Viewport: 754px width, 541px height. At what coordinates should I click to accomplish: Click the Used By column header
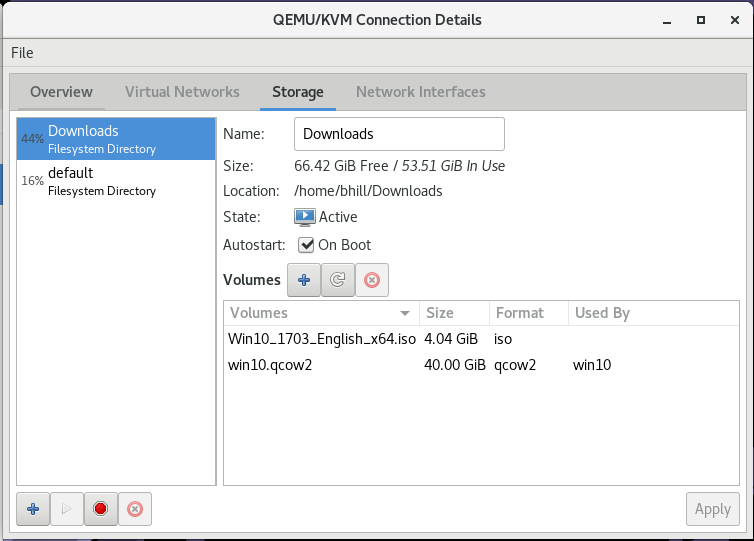click(x=654, y=313)
